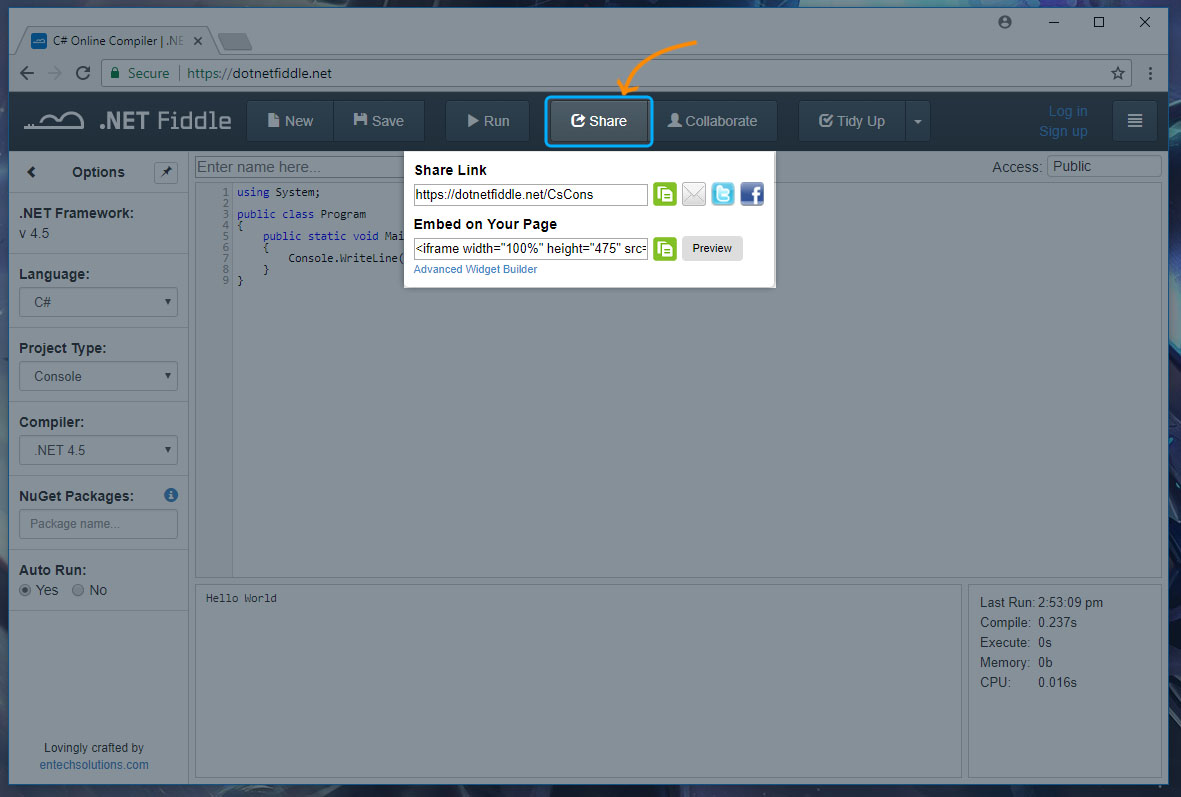The width and height of the screenshot is (1181, 797).
Task: Focus the Share Link URL field
Action: [x=530, y=194]
